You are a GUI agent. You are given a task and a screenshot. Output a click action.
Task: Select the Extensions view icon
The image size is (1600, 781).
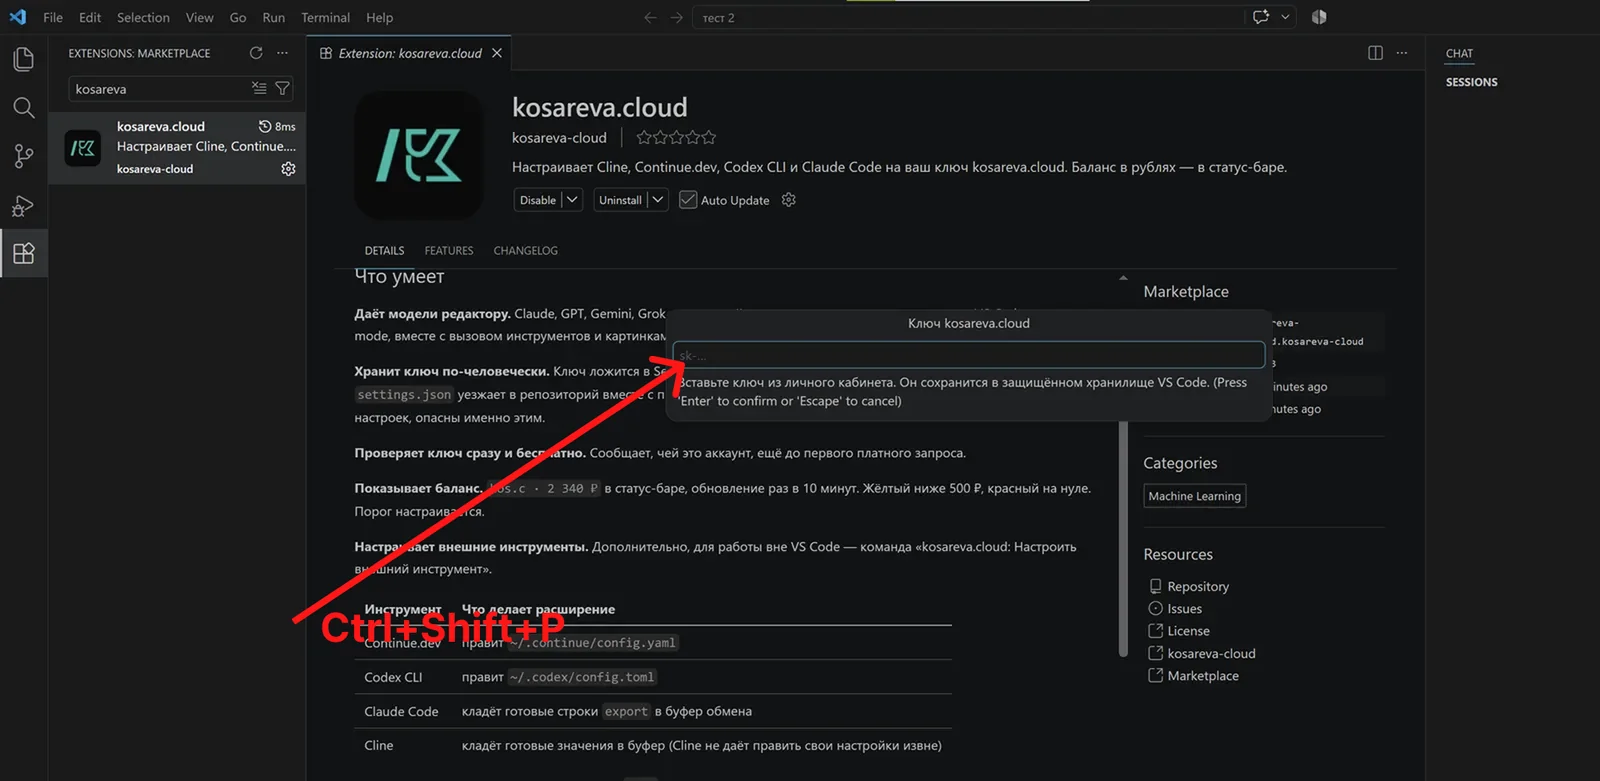click(x=24, y=253)
